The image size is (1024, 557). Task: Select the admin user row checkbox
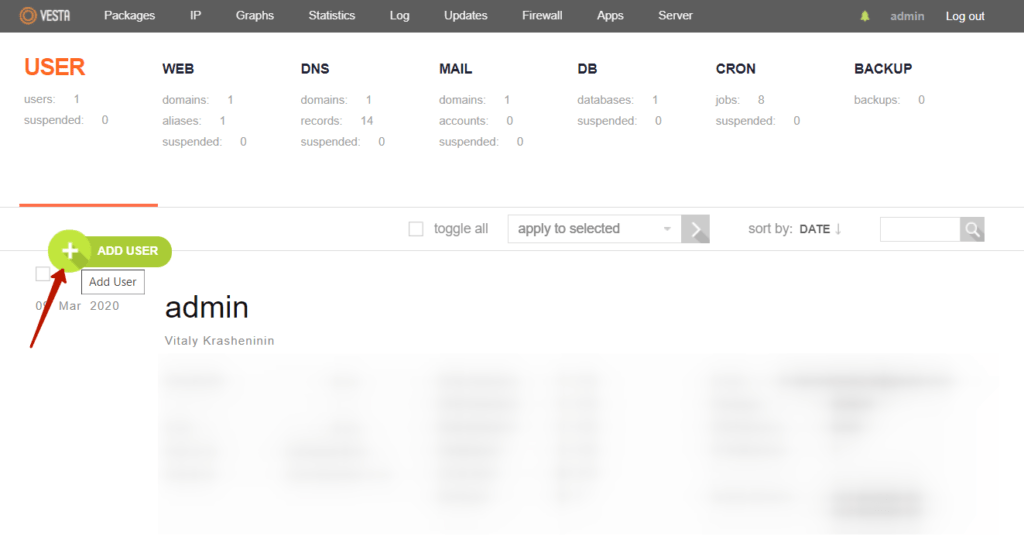(x=42, y=274)
